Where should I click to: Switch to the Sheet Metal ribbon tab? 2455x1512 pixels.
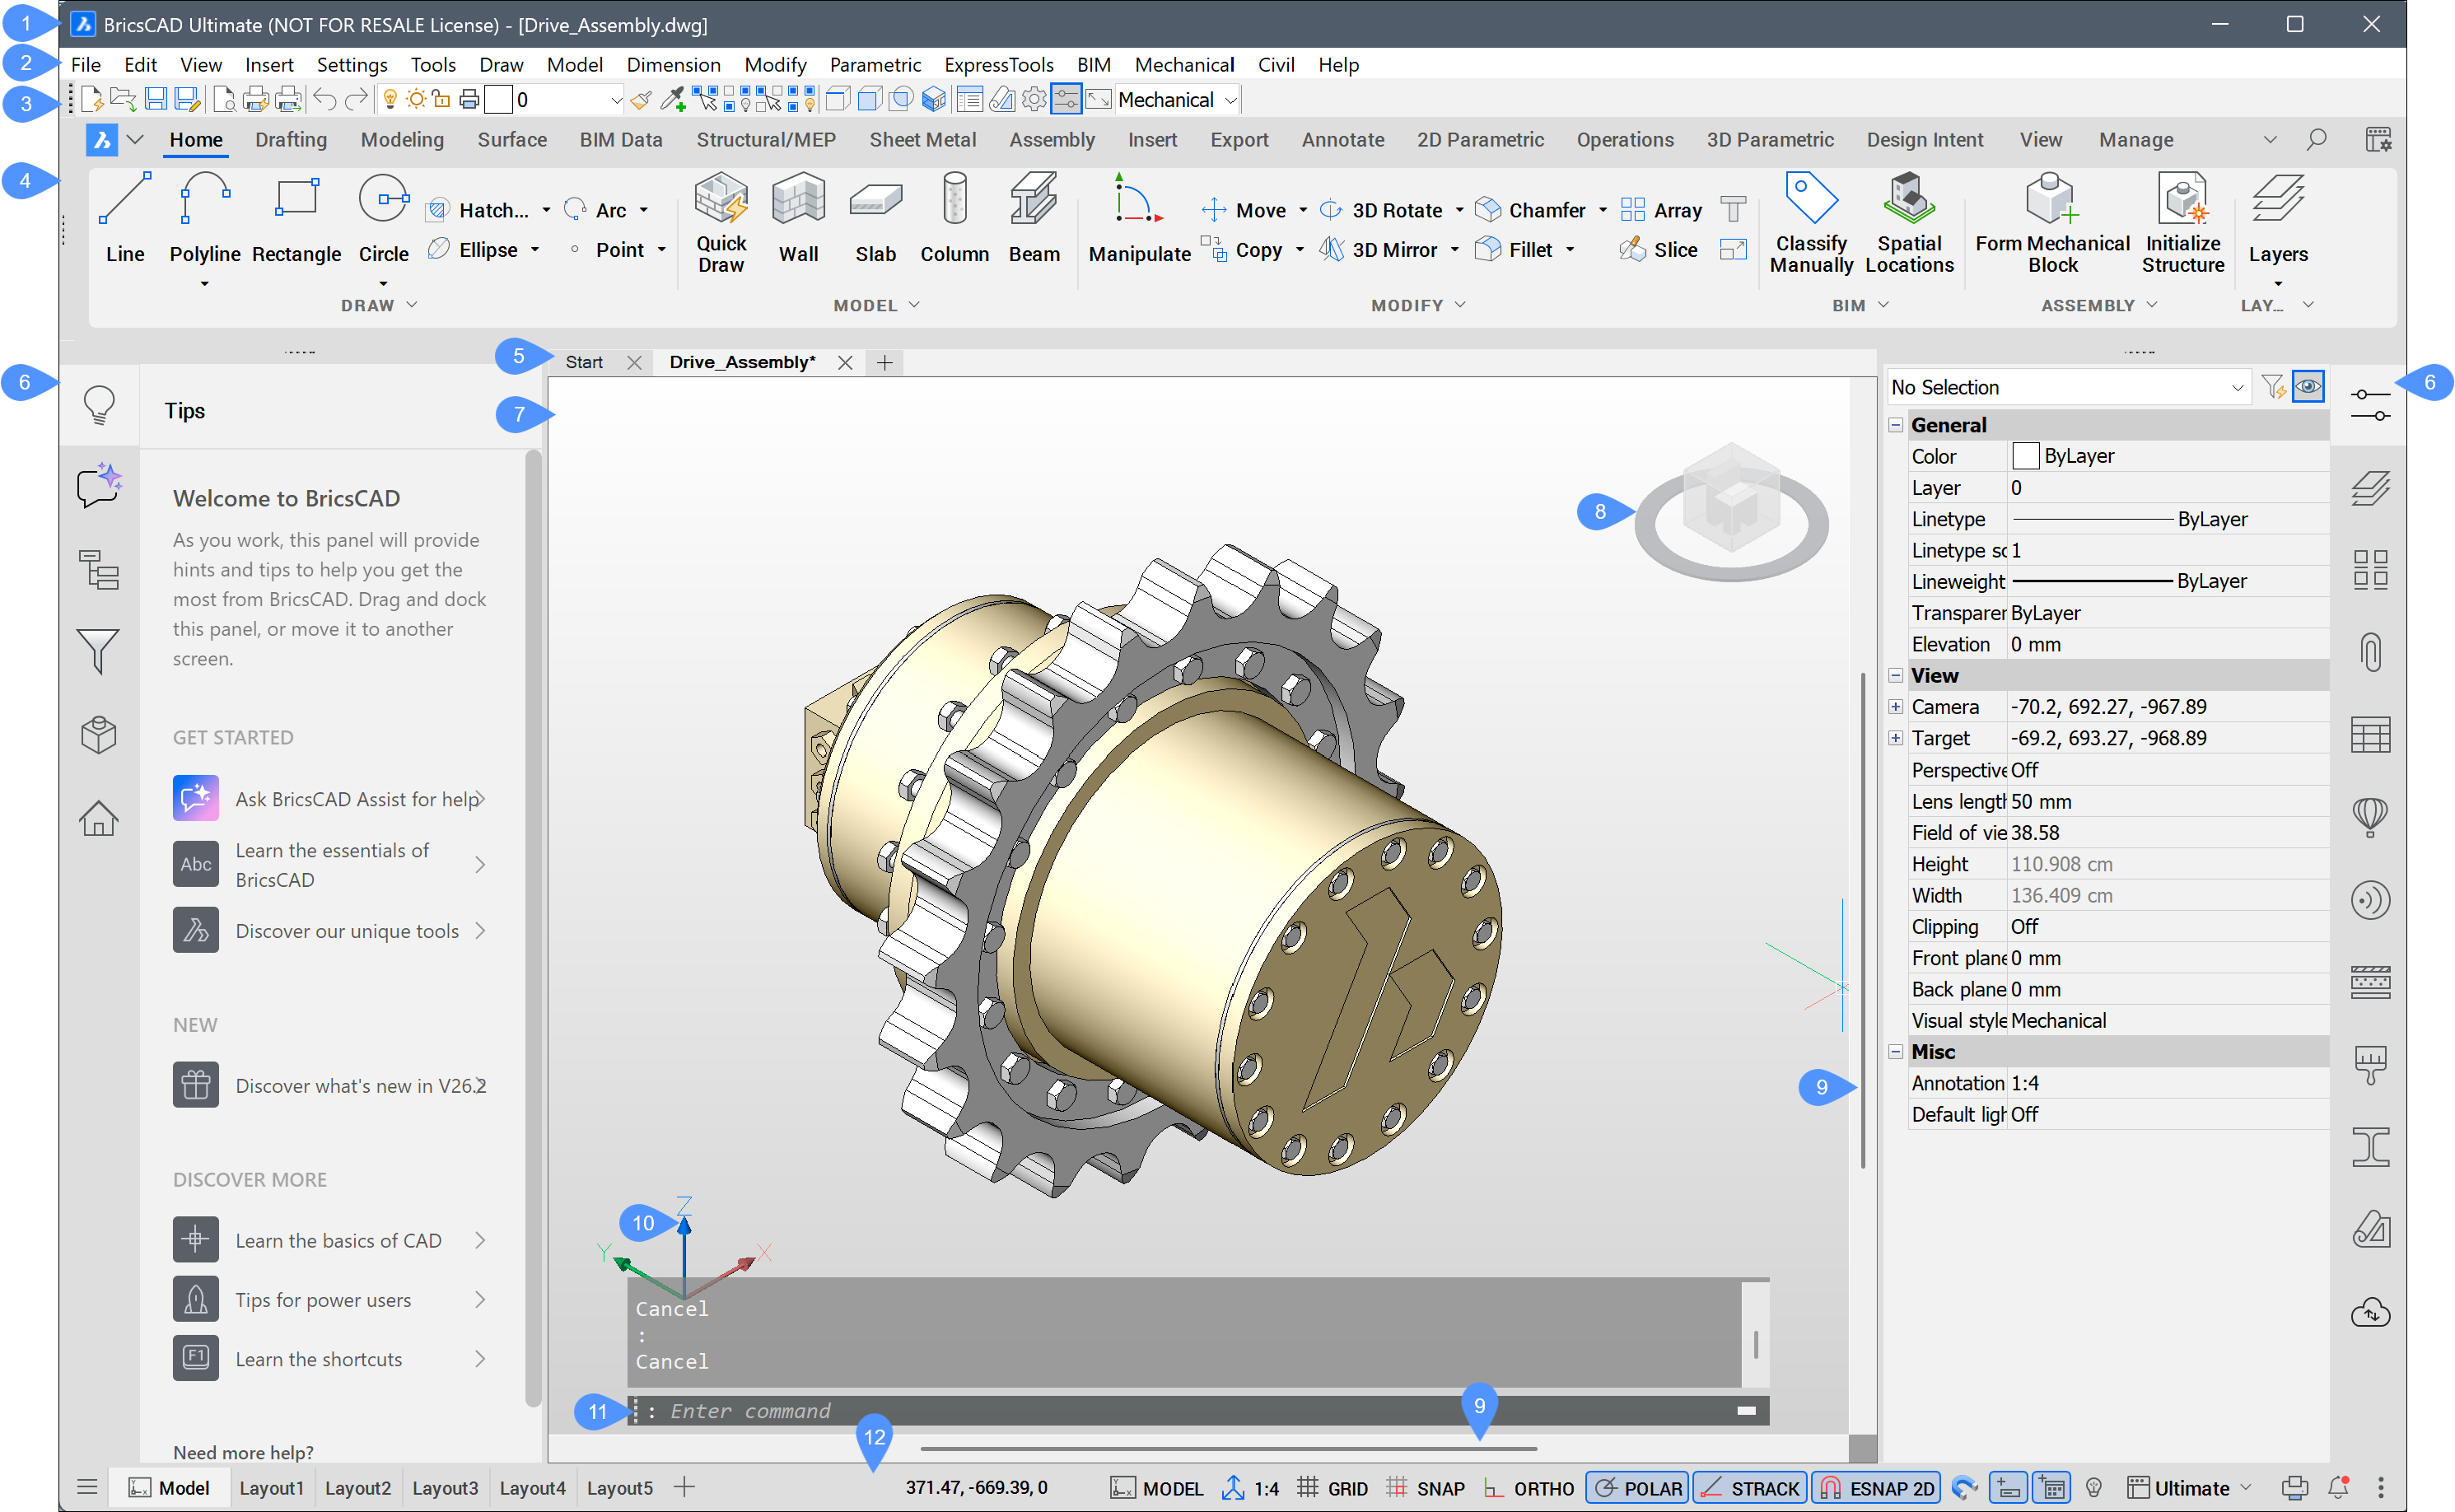coord(922,140)
